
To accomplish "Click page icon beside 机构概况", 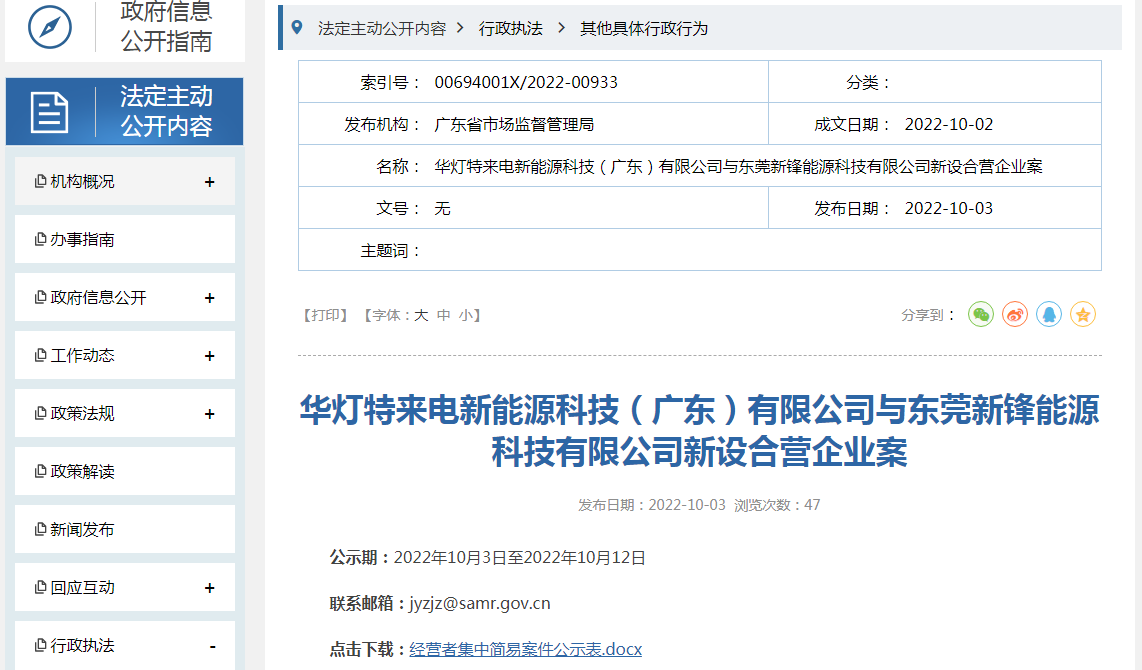I will [41, 181].
